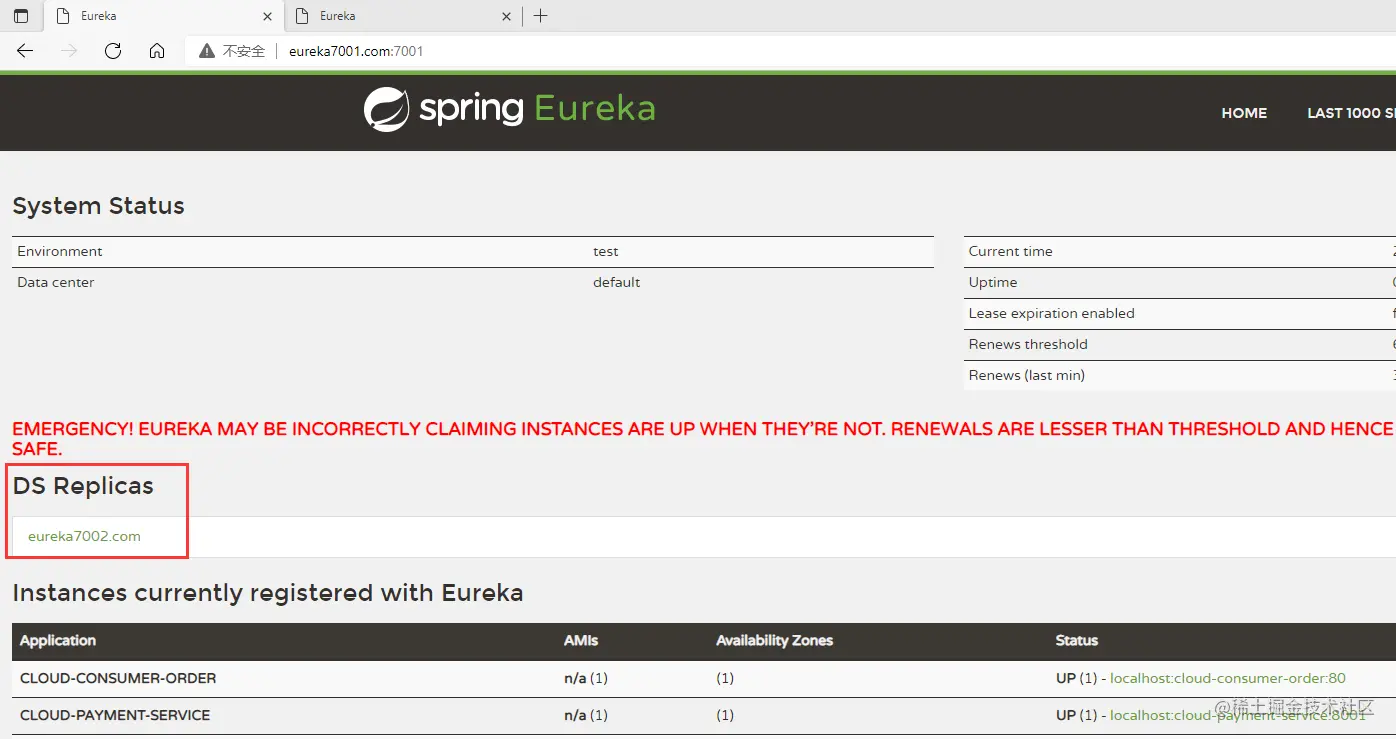Click the red EMERGENCY warning message

click(x=704, y=439)
